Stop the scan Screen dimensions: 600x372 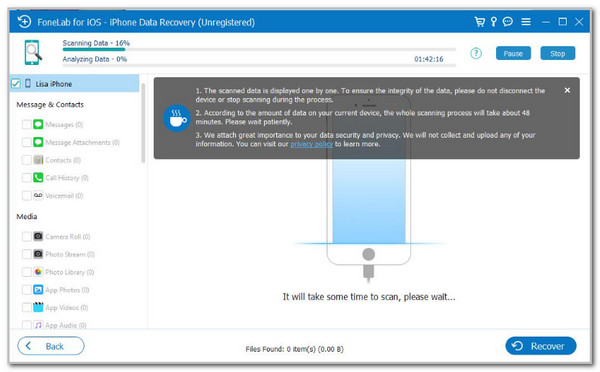558,53
